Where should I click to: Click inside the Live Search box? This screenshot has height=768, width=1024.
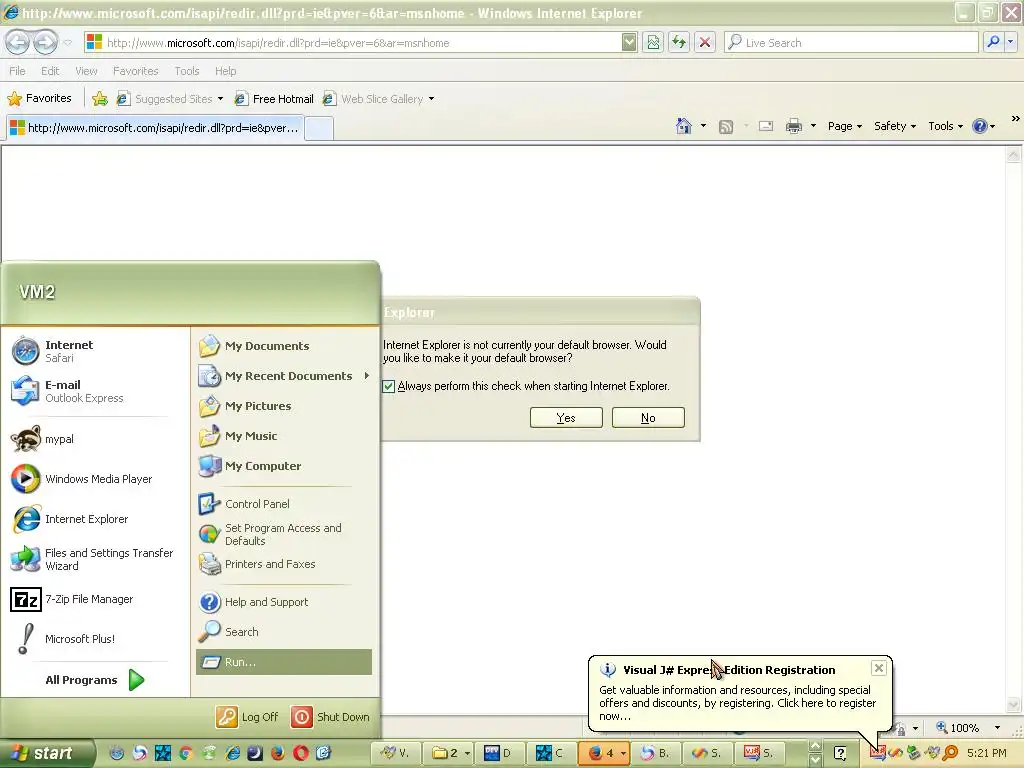851,42
